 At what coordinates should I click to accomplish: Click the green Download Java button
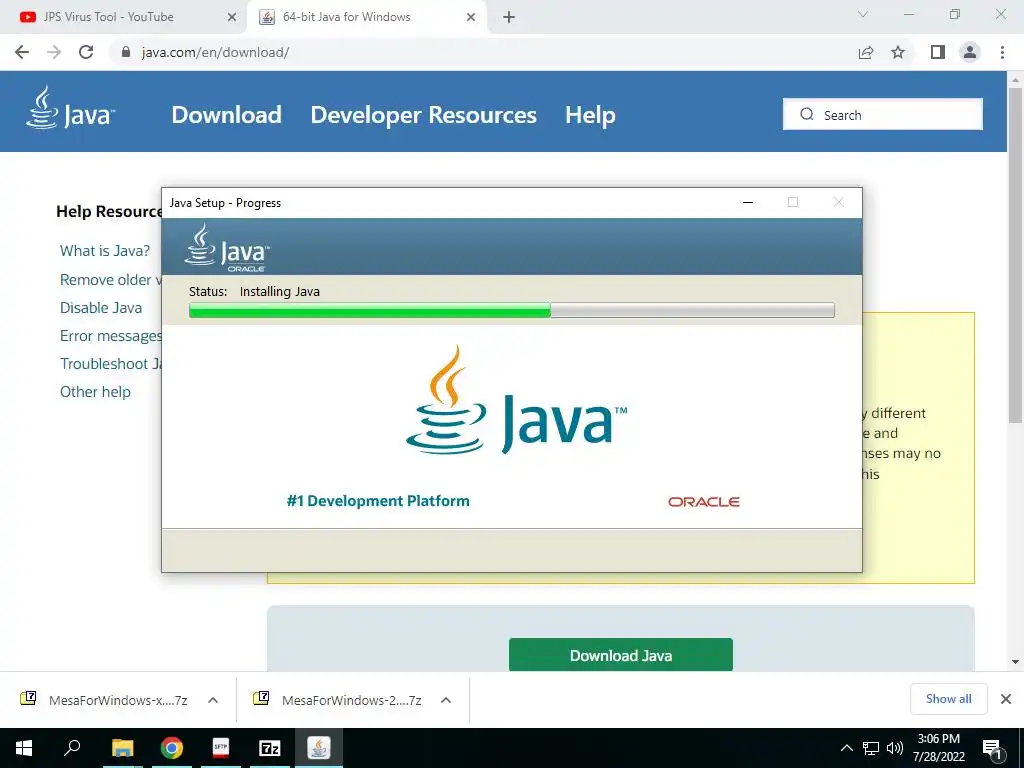coord(620,655)
